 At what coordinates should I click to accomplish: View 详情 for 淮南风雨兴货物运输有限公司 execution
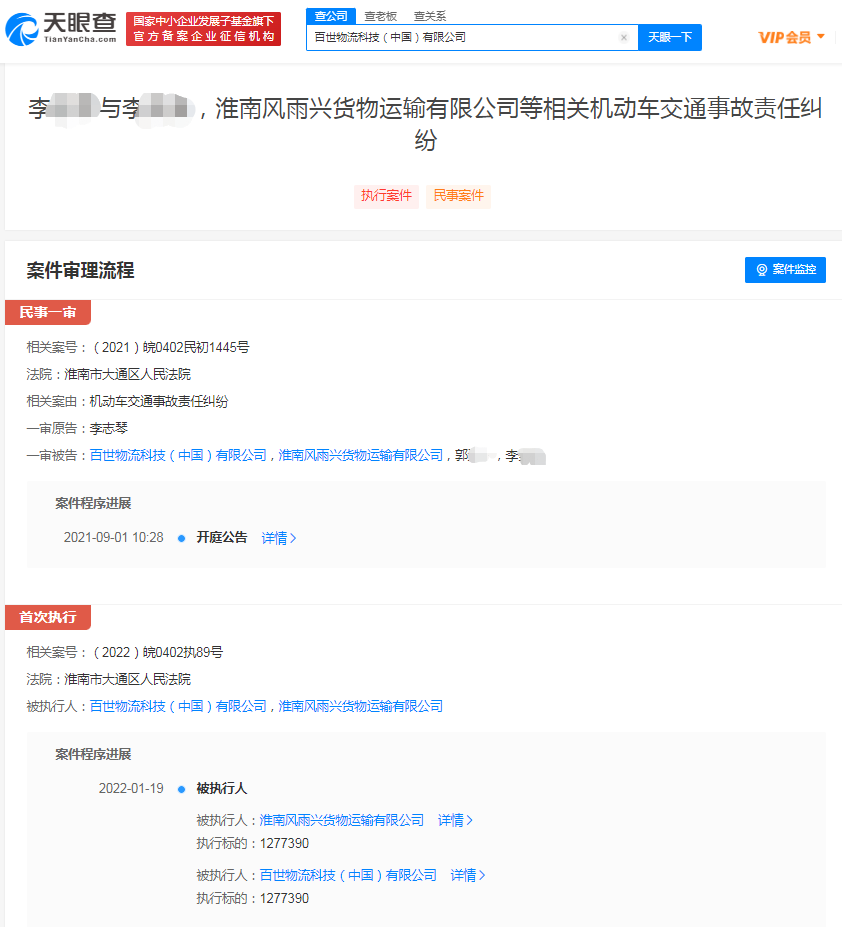tap(455, 820)
